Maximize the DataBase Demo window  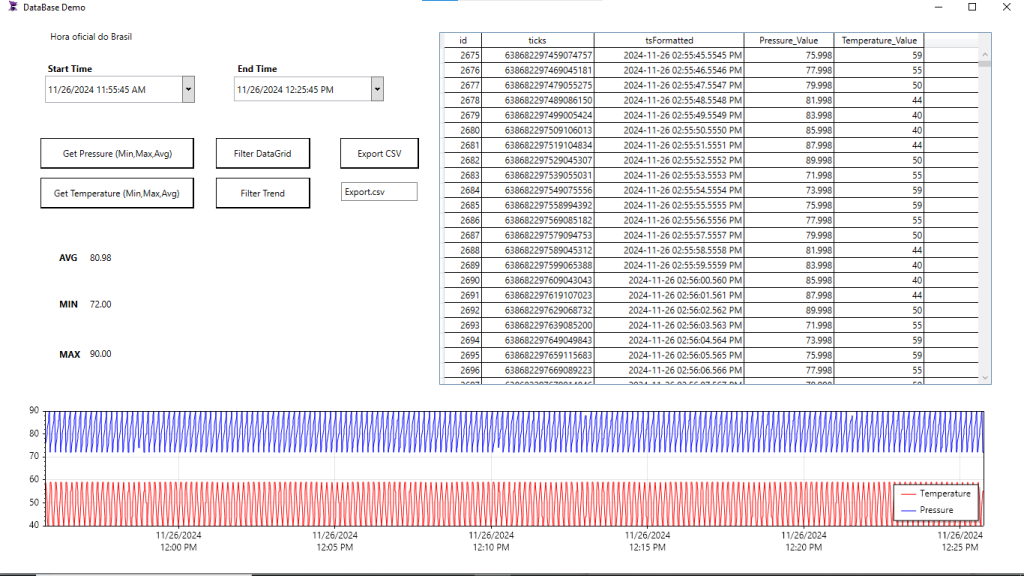point(972,7)
